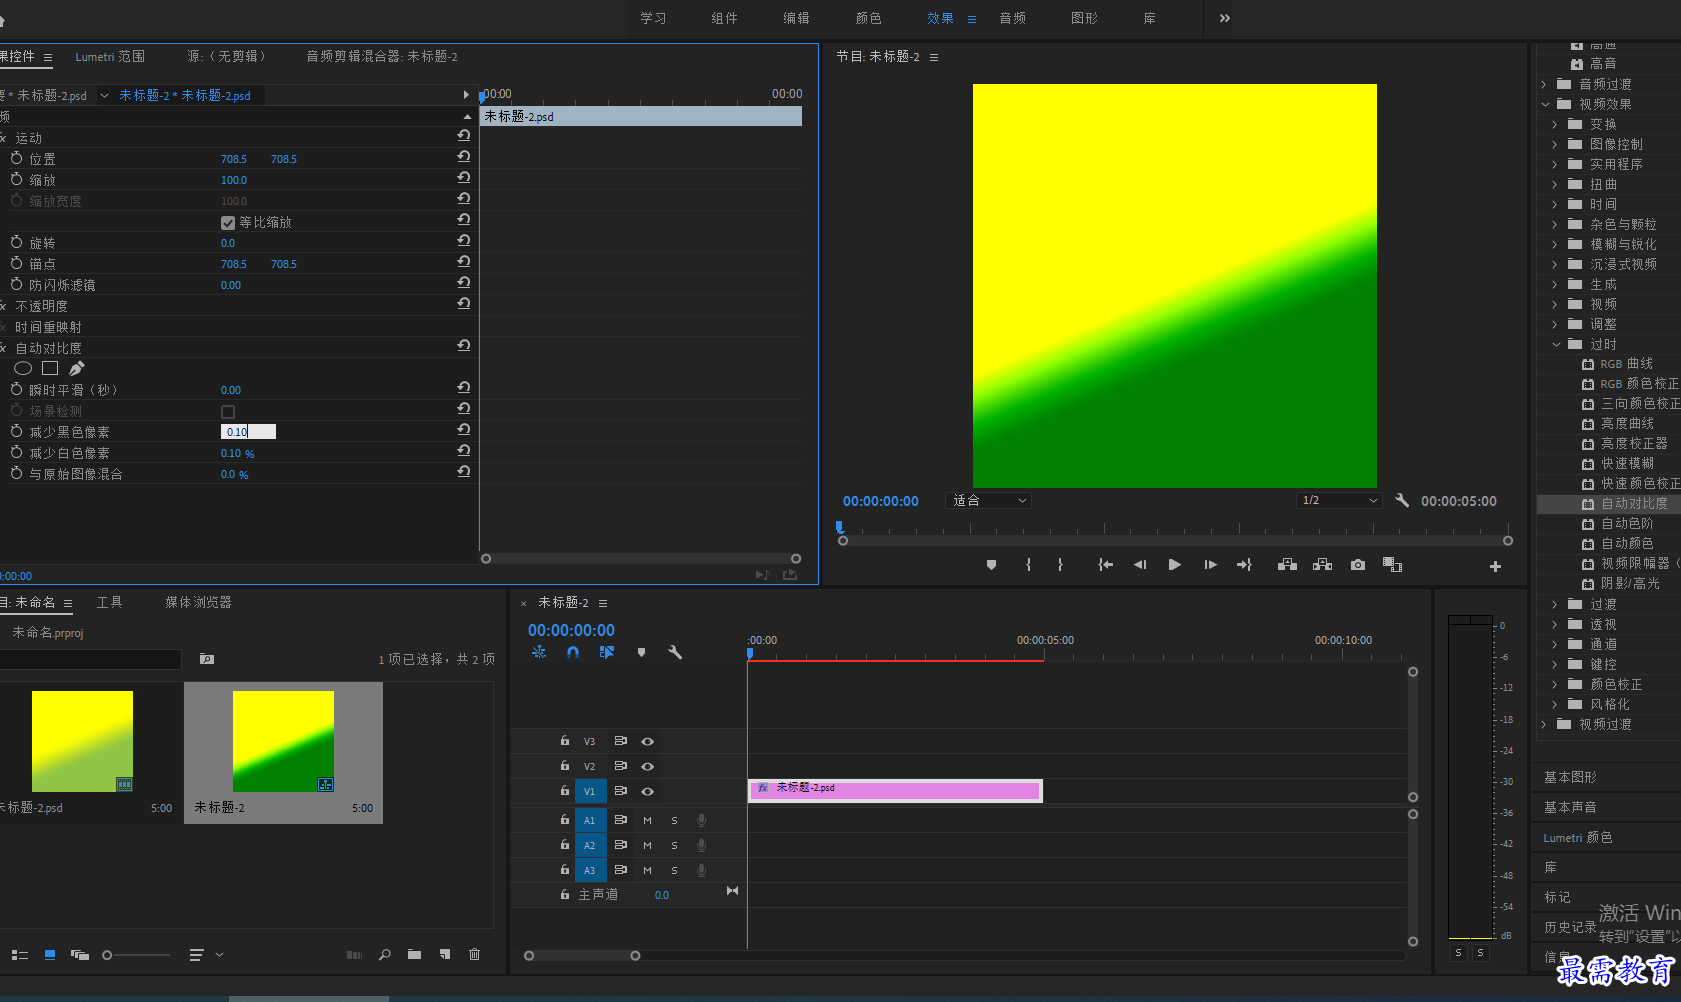Switch to 音频 workspace
Viewport: 1681px width, 1002px height.
coord(1012,18)
